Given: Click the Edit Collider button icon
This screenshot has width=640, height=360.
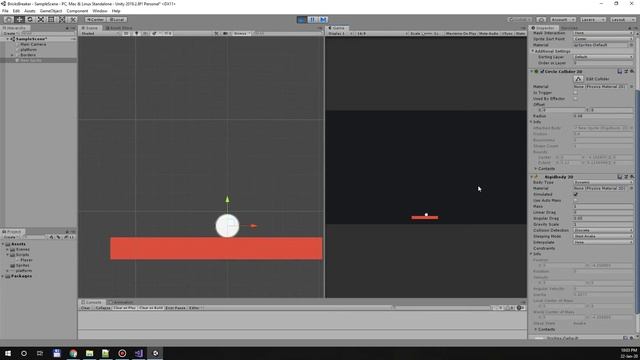Looking at the screenshot, I should [578, 79].
